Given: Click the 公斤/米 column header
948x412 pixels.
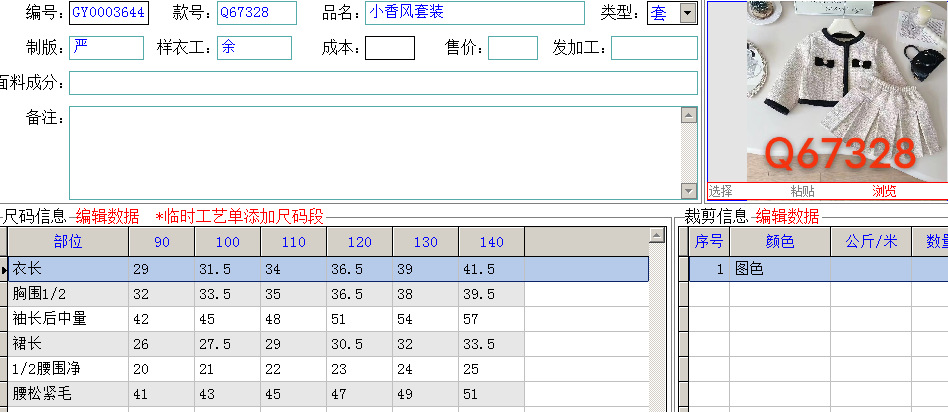Looking at the screenshot, I should 871,241.
